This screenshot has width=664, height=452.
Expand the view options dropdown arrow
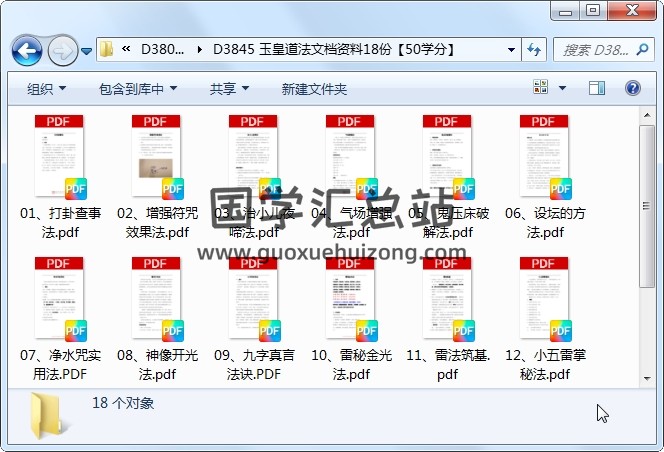click(x=562, y=89)
